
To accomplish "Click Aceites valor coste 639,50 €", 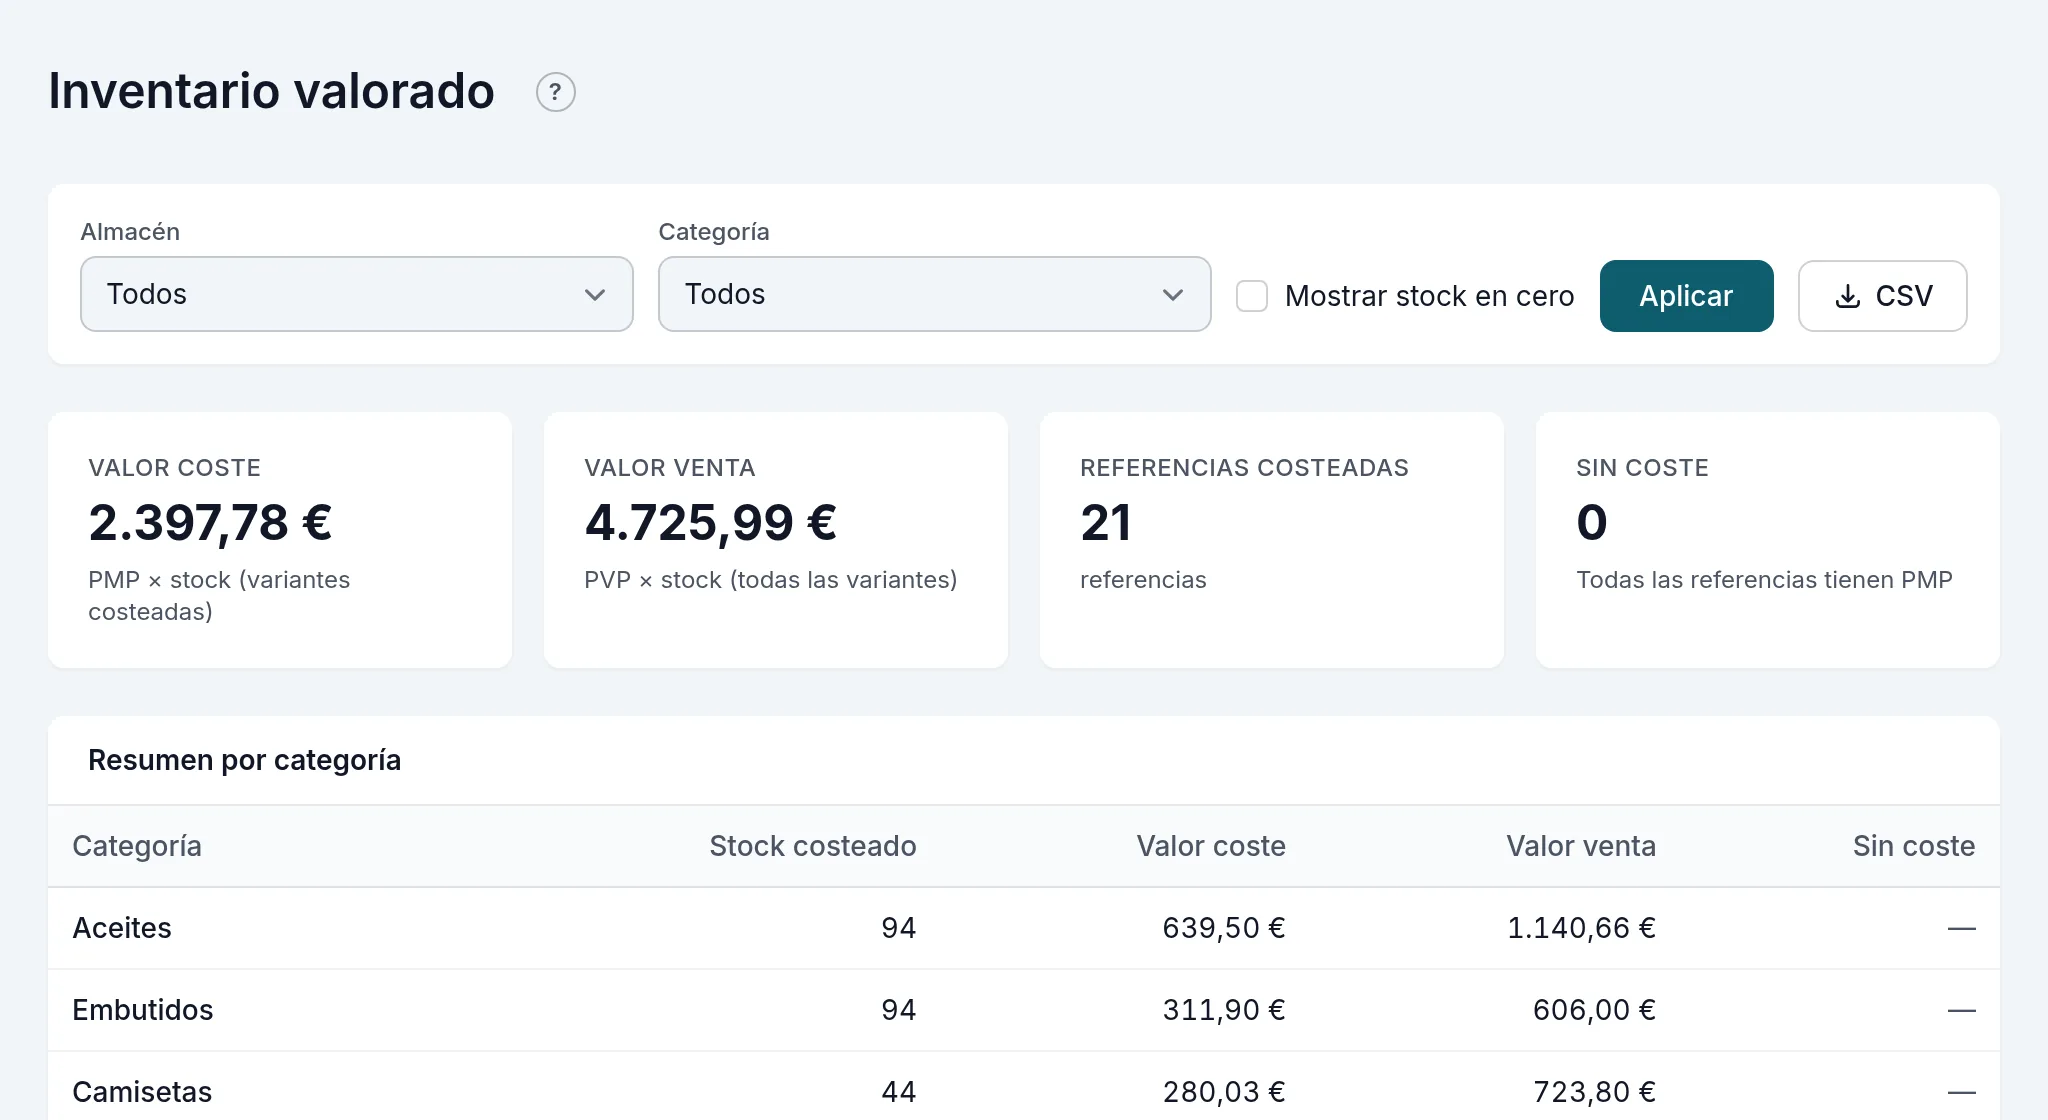I will [1224, 928].
